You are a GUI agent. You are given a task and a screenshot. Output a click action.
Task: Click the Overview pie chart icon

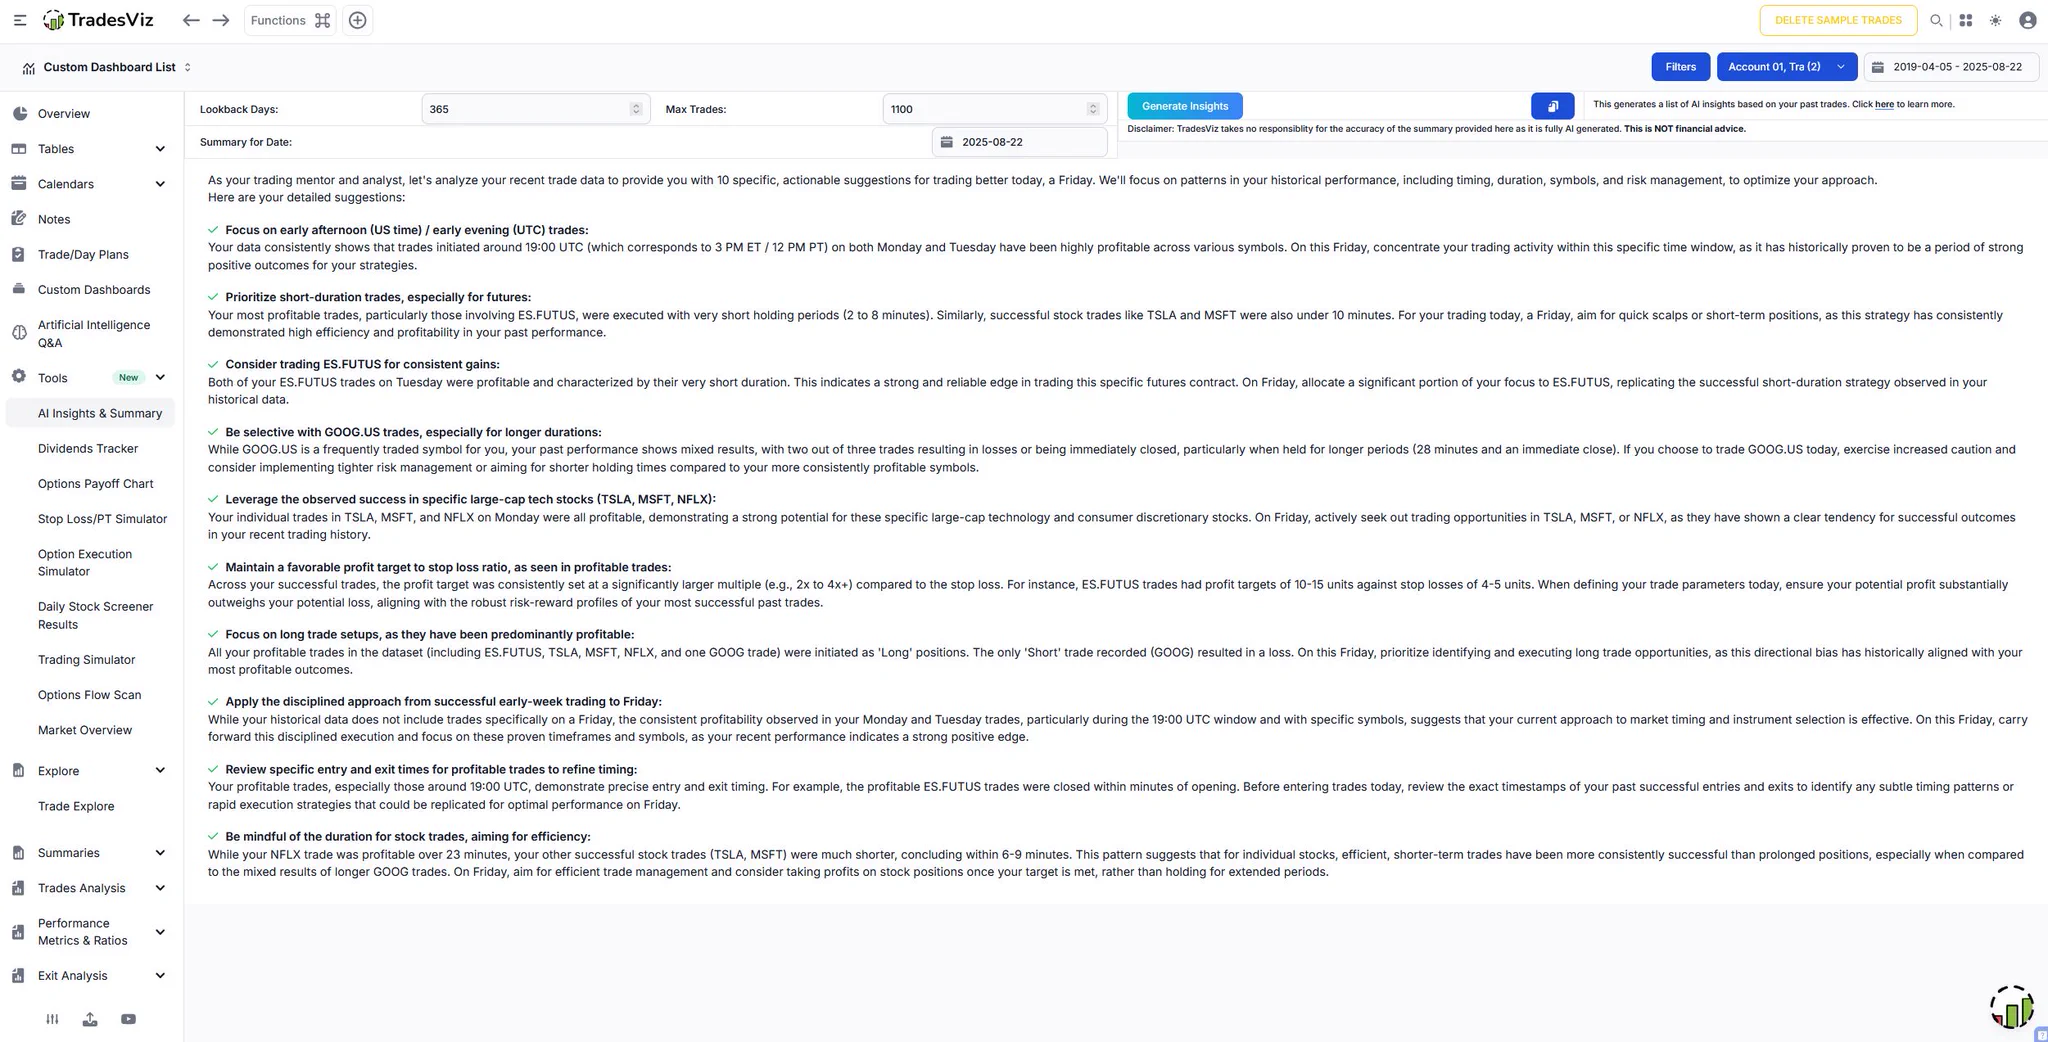coord(19,113)
